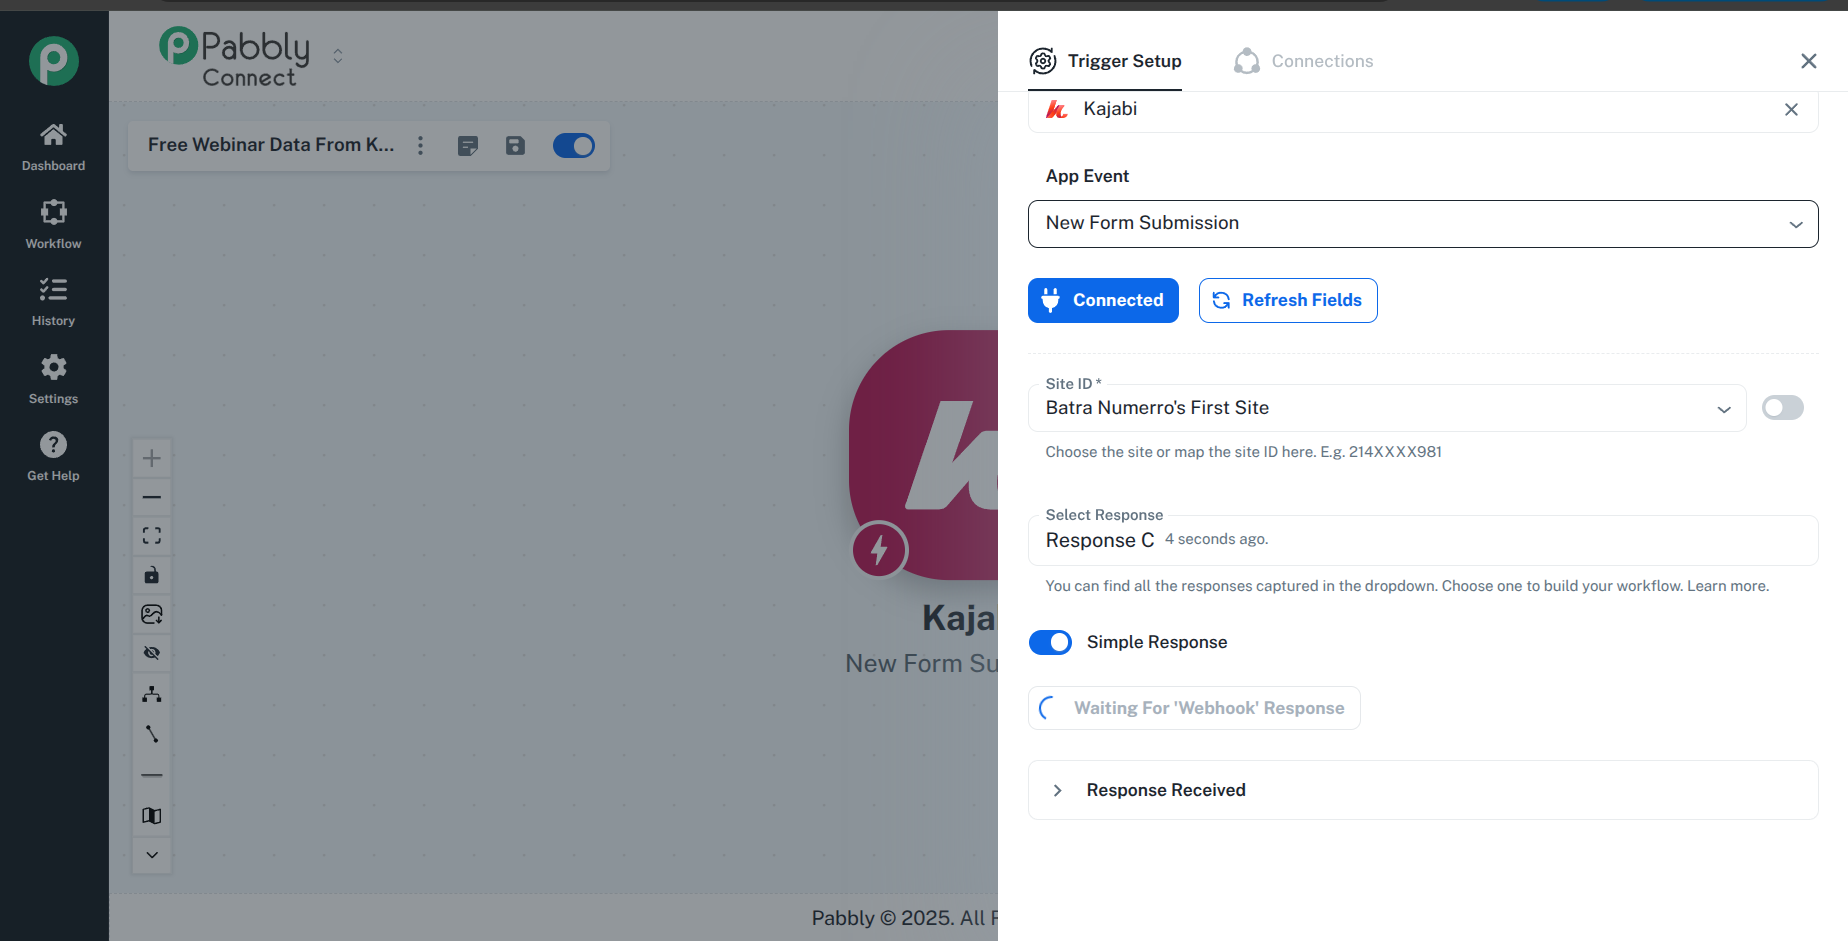Disable the workflow enable toggle
This screenshot has width=1848, height=941.
(574, 146)
